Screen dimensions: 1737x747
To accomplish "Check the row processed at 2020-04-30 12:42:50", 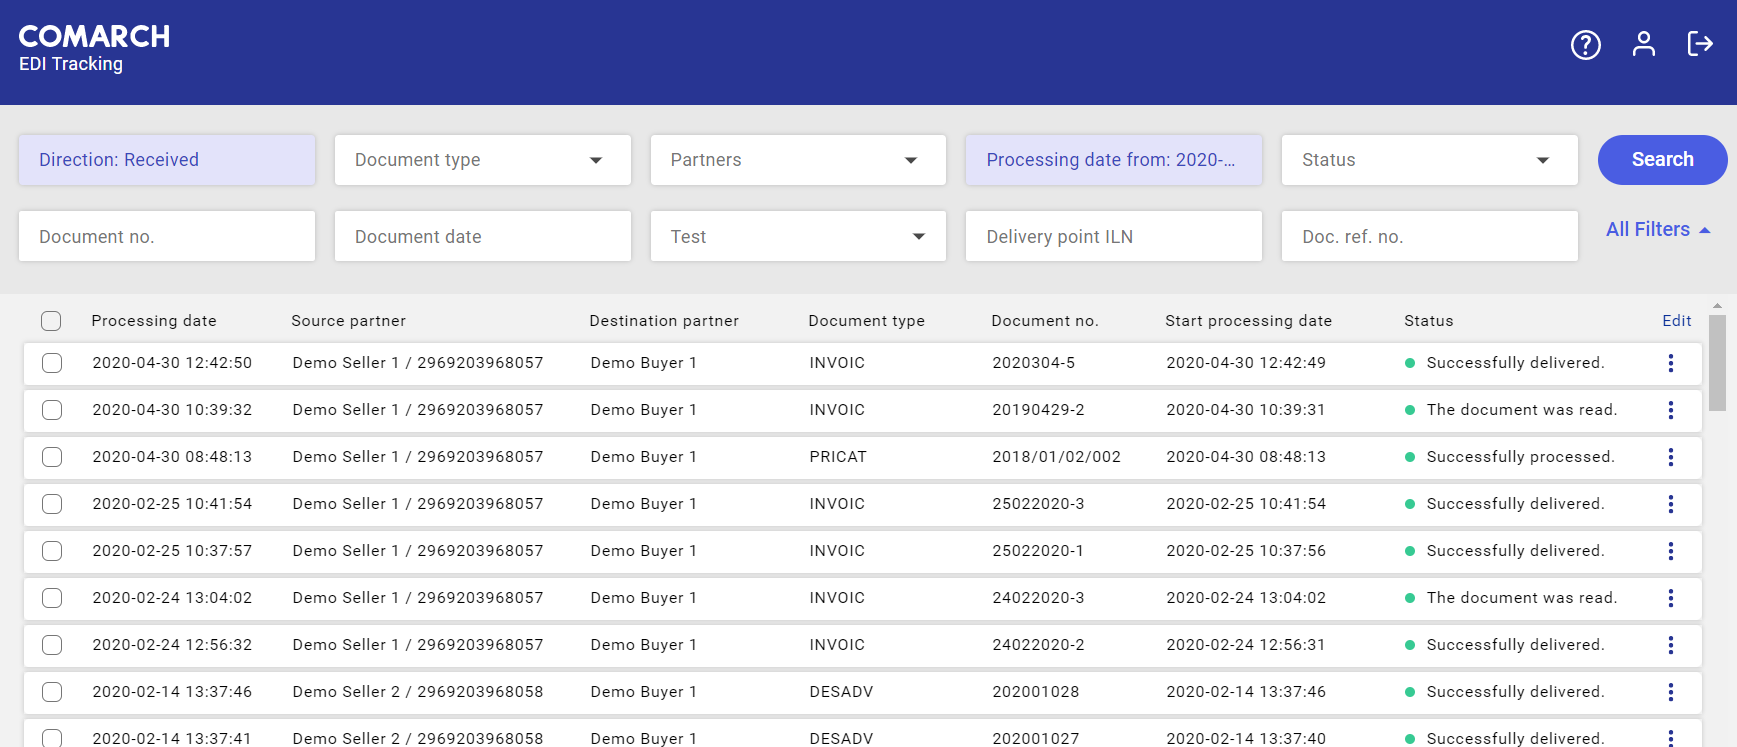I will pyautogui.click(x=52, y=363).
